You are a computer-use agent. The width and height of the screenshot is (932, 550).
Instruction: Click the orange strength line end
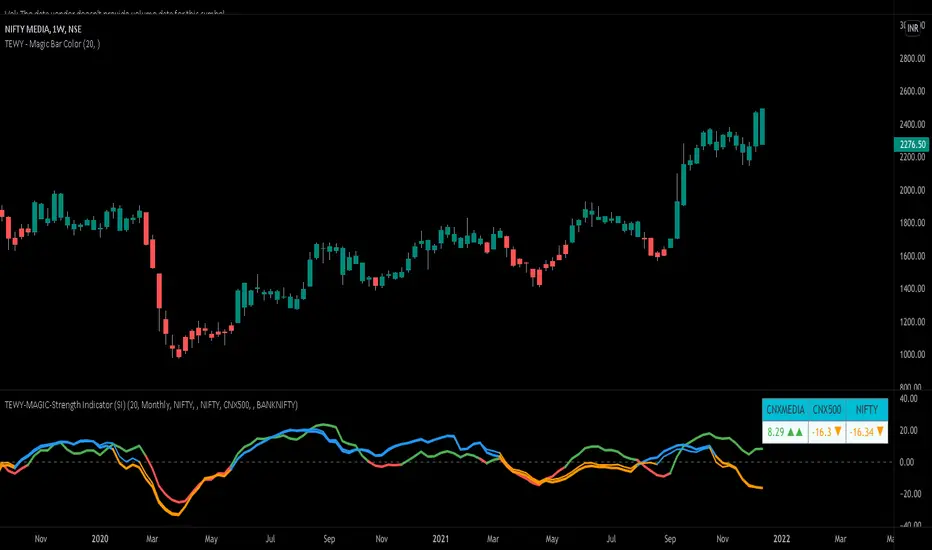761,488
